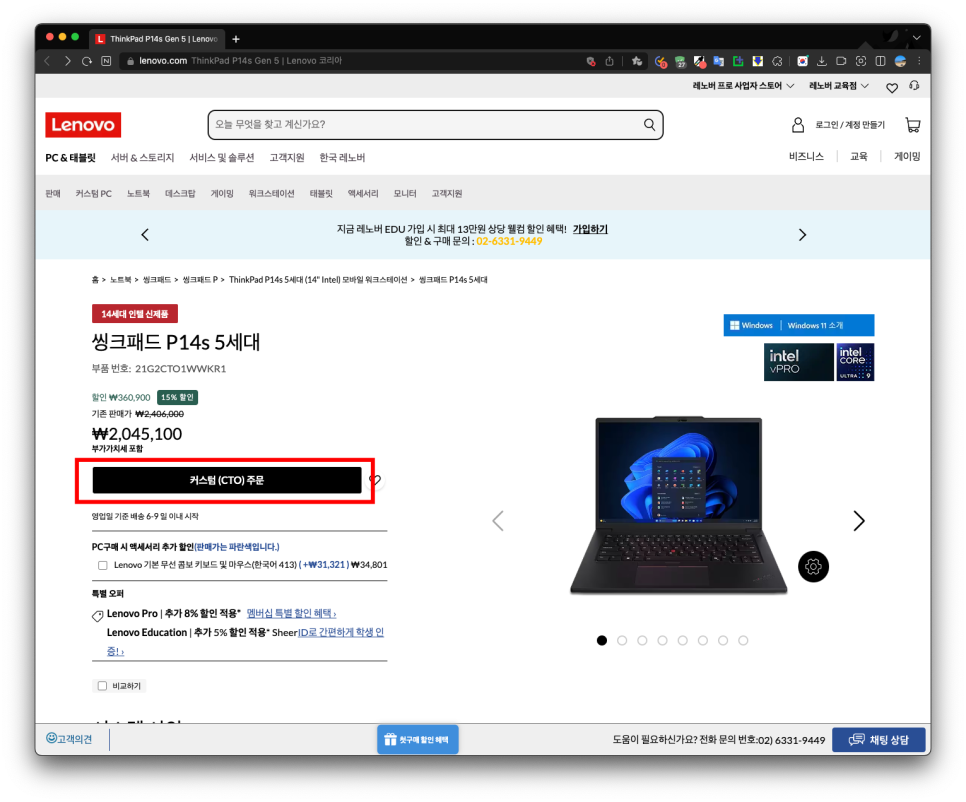Click the support headset icon

point(914,86)
